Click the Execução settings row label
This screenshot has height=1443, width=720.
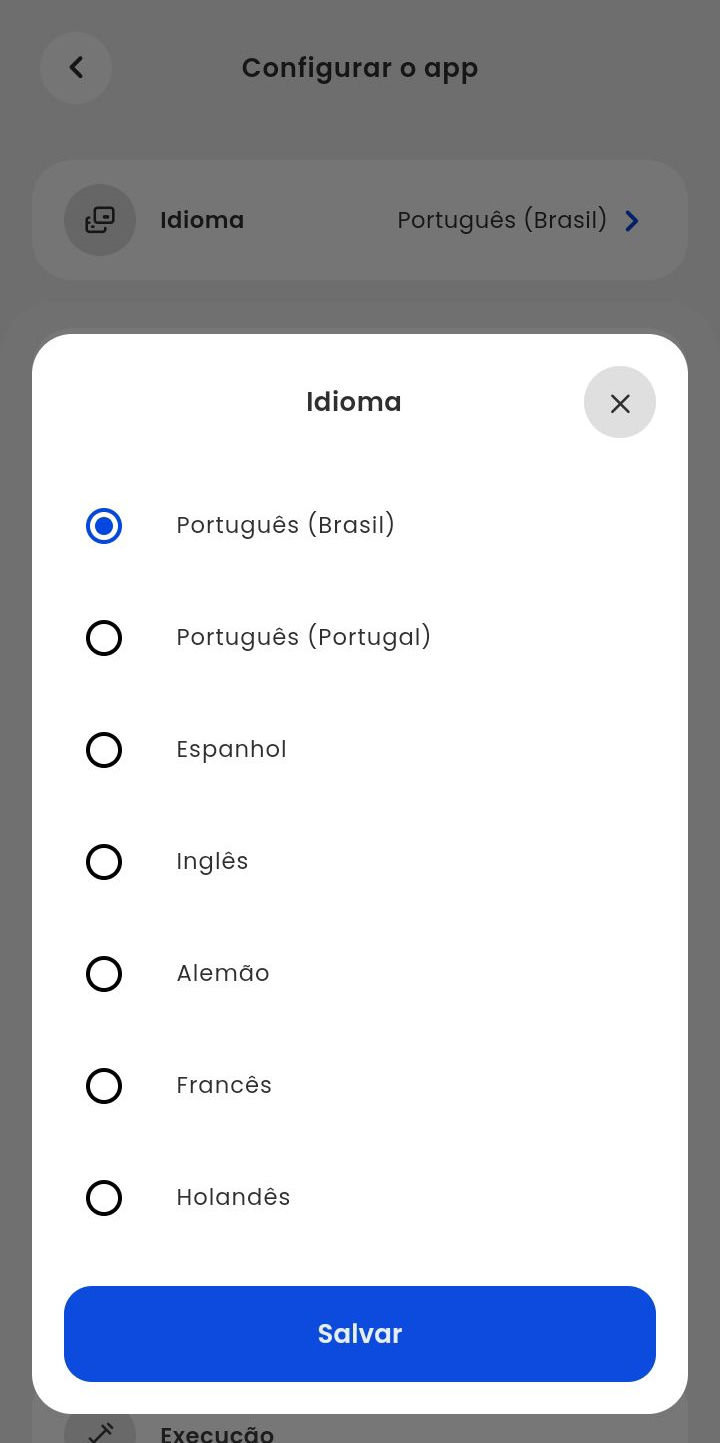[x=217, y=1433]
